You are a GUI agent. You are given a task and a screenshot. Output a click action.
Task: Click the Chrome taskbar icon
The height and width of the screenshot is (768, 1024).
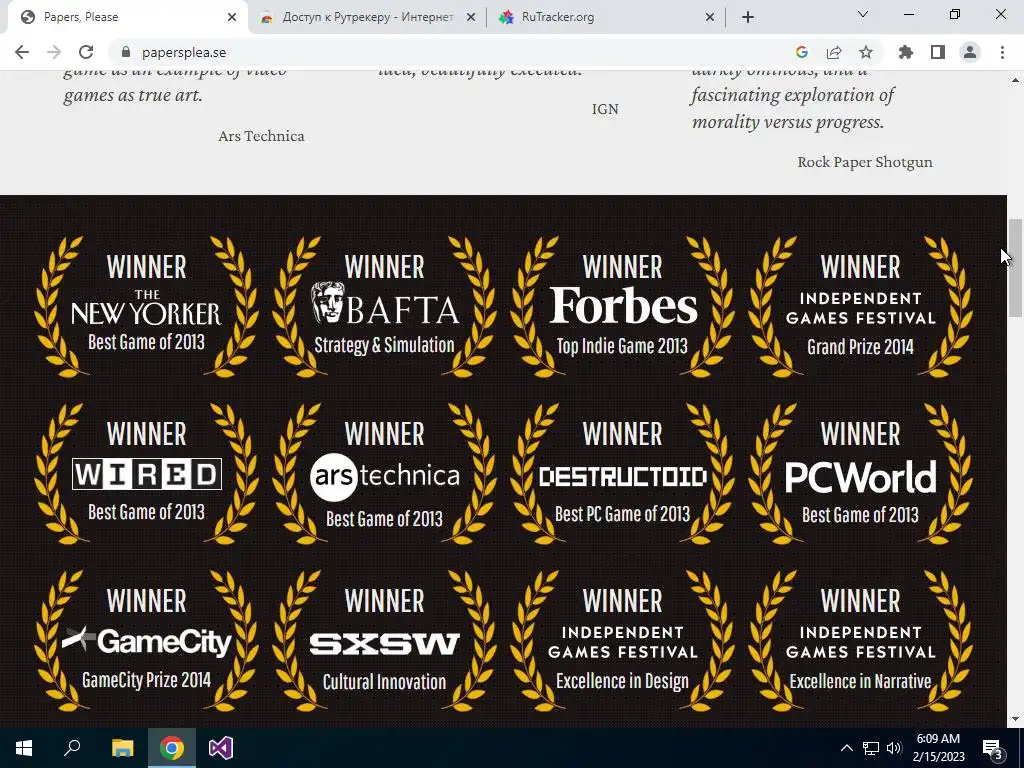[172, 748]
